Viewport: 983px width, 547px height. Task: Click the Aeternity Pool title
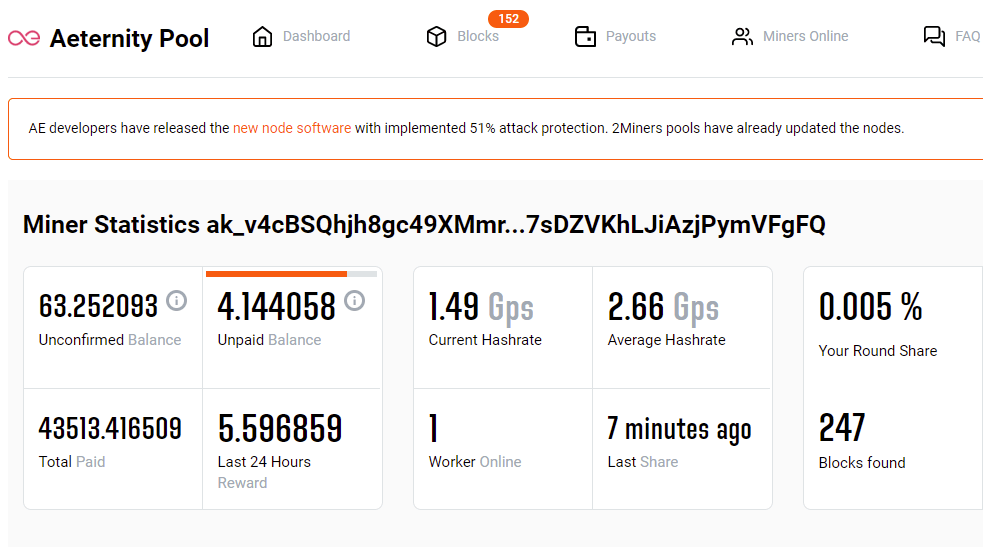pos(129,38)
